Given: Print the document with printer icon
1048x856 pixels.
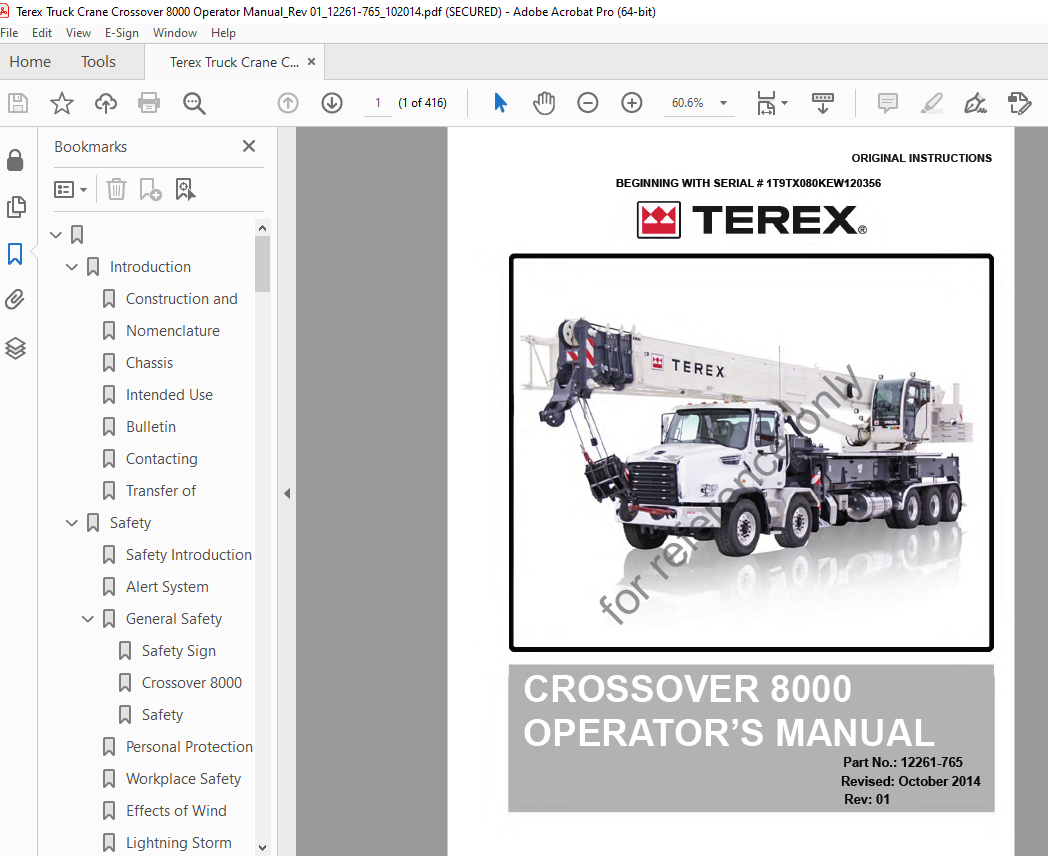Looking at the screenshot, I should [x=148, y=103].
